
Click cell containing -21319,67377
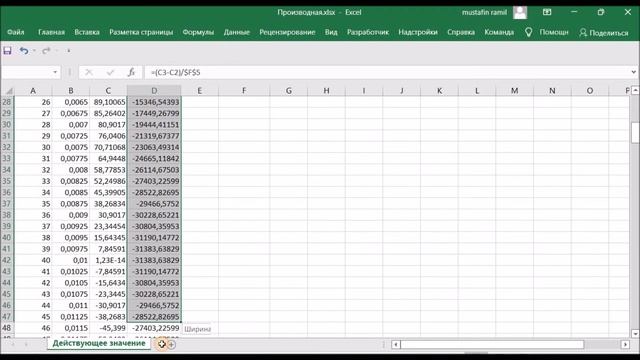154,136
